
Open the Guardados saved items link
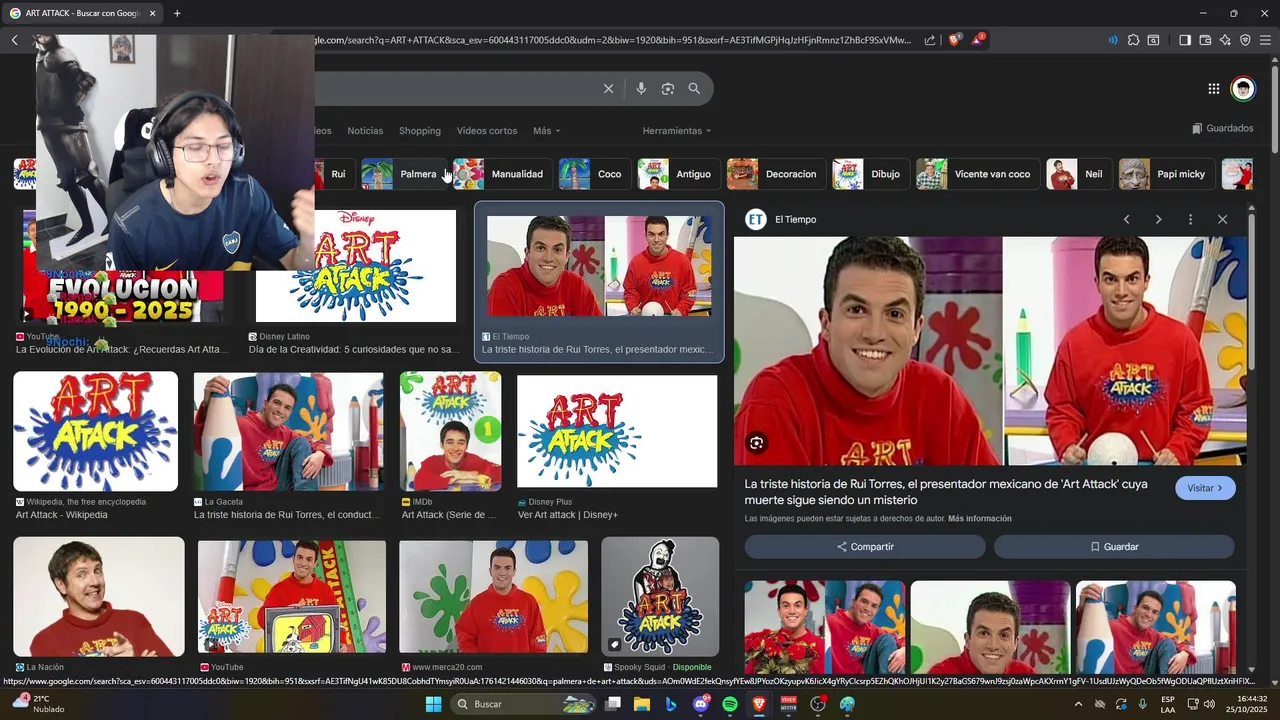tap(1223, 128)
